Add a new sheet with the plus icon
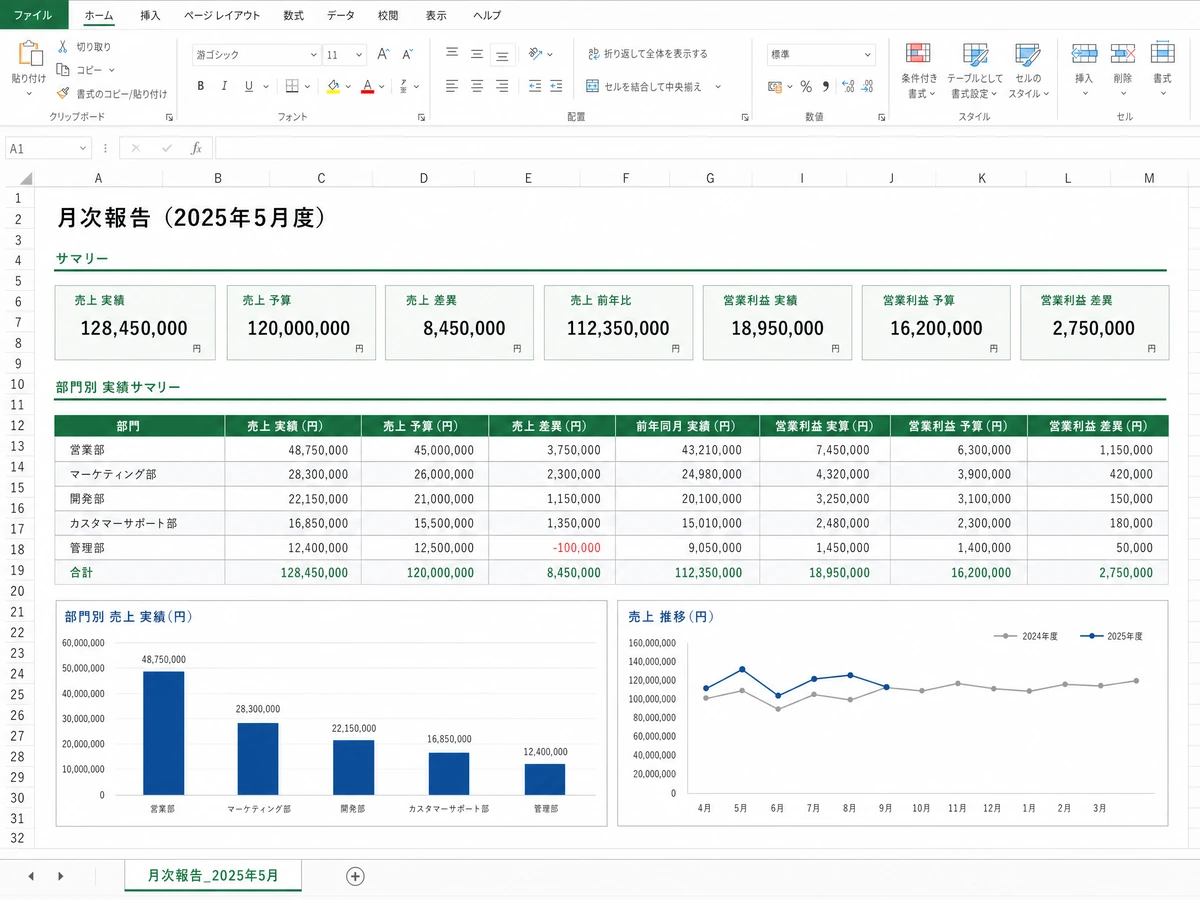1200x900 pixels. point(355,876)
